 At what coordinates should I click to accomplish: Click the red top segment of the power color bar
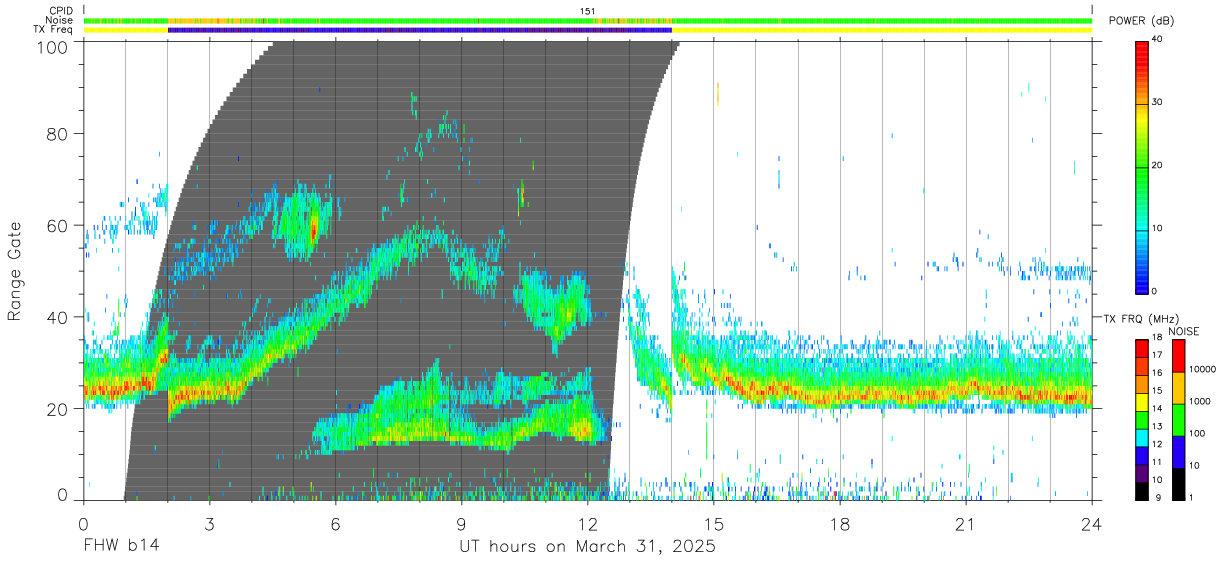(x=1142, y=57)
